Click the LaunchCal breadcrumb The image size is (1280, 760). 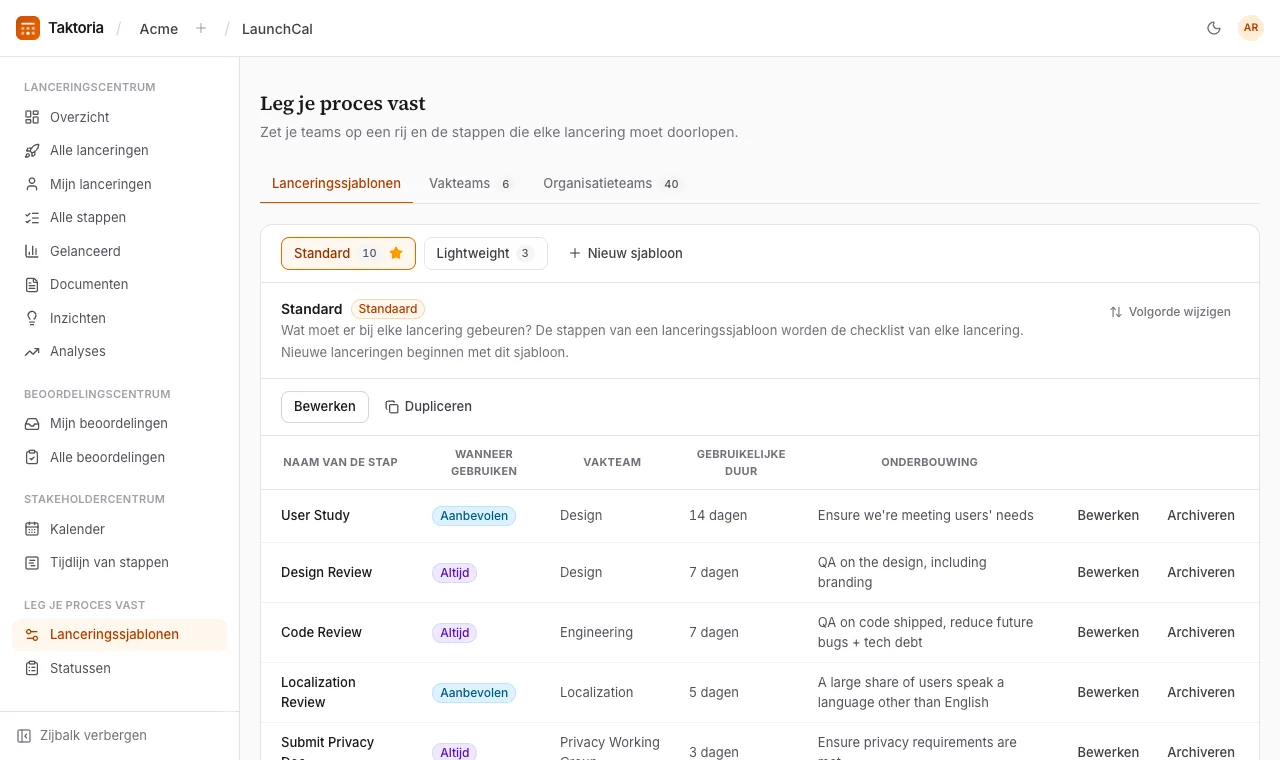click(x=277, y=29)
